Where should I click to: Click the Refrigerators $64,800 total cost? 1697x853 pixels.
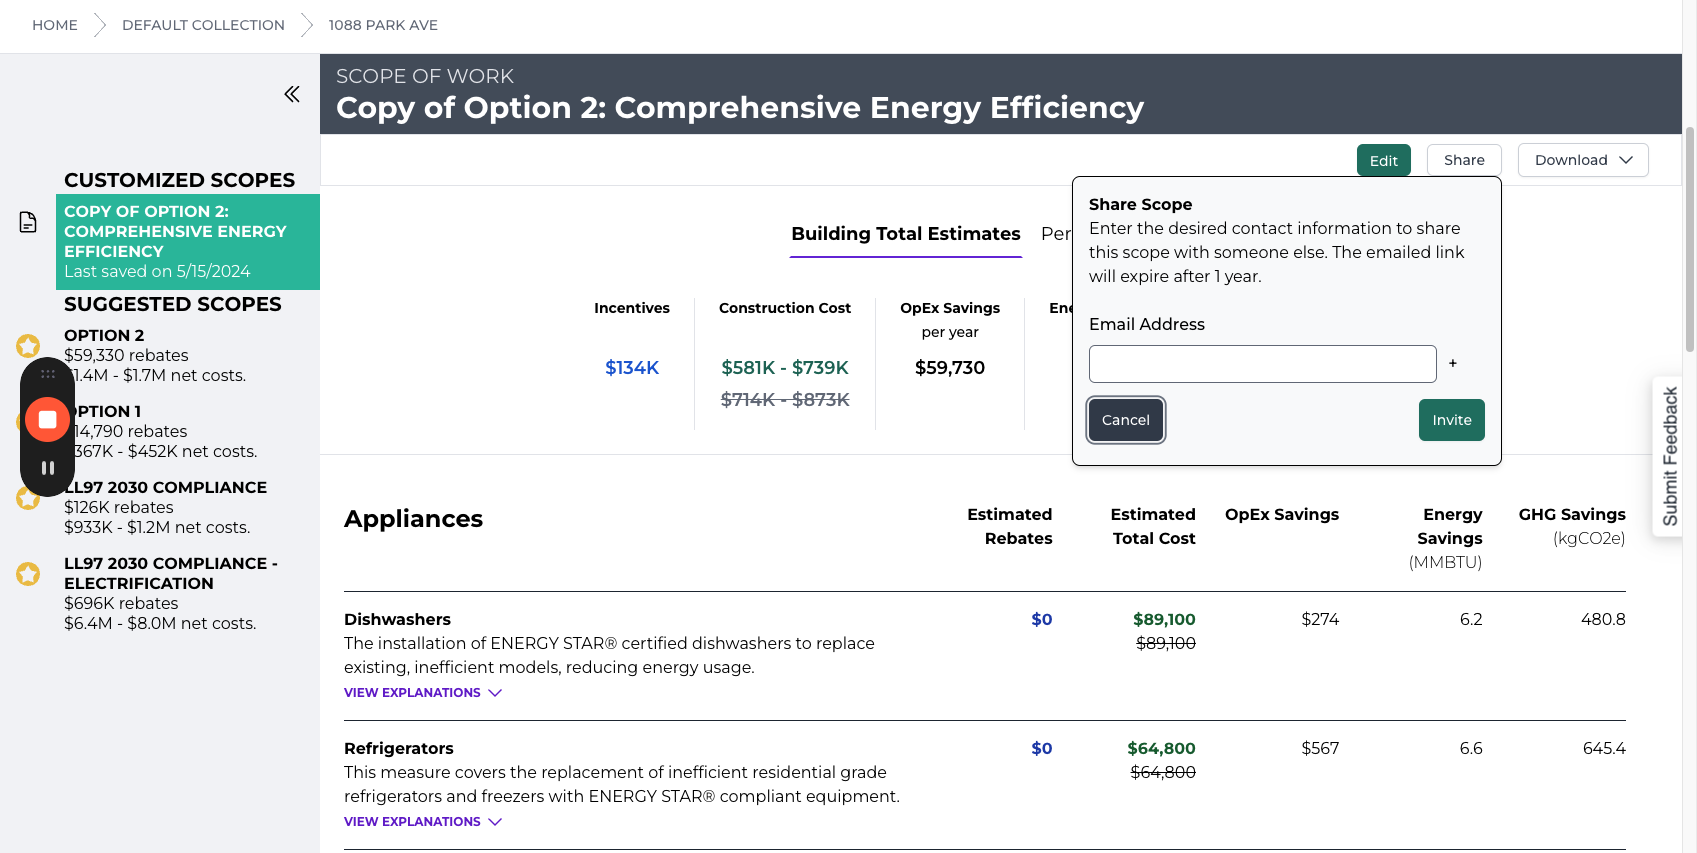click(x=1161, y=749)
